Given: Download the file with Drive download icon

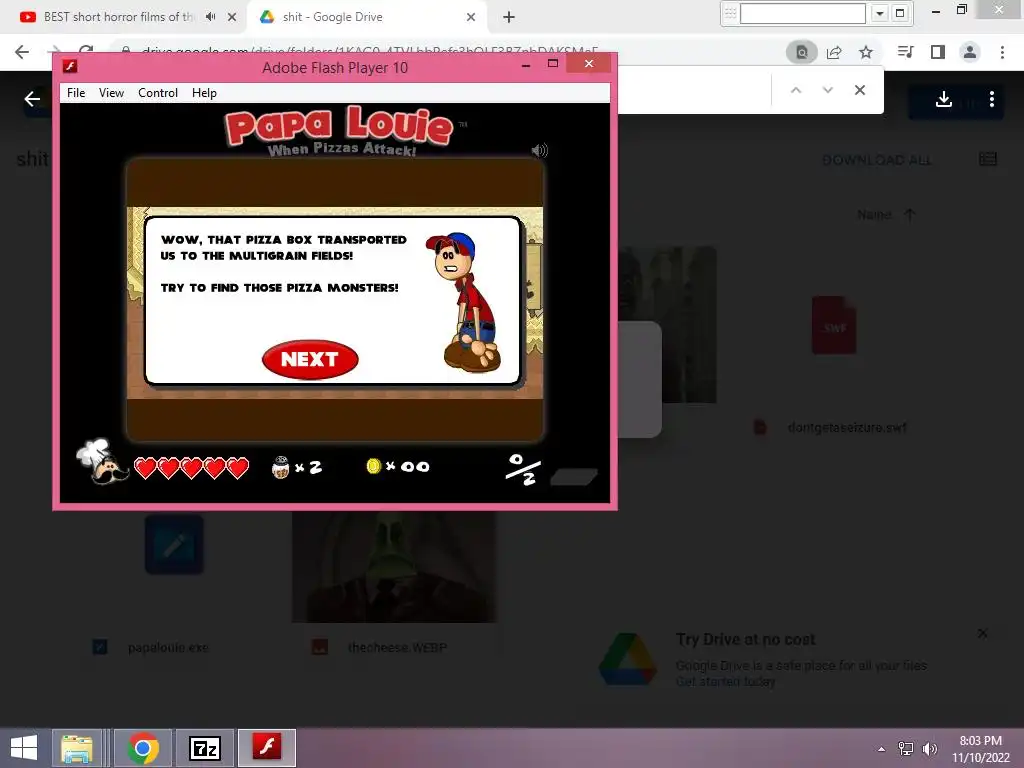Looking at the screenshot, I should pos(944,99).
